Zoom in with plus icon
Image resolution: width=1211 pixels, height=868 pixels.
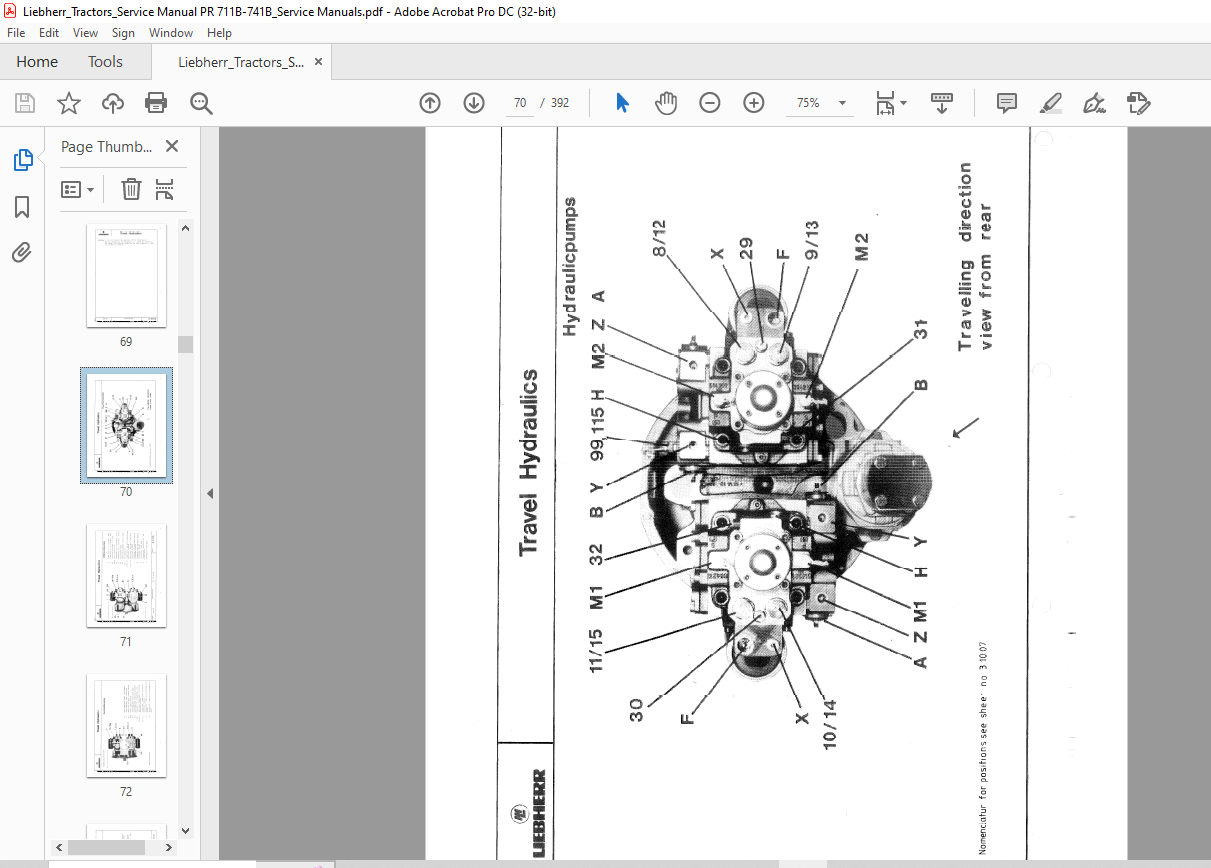click(754, 103)
